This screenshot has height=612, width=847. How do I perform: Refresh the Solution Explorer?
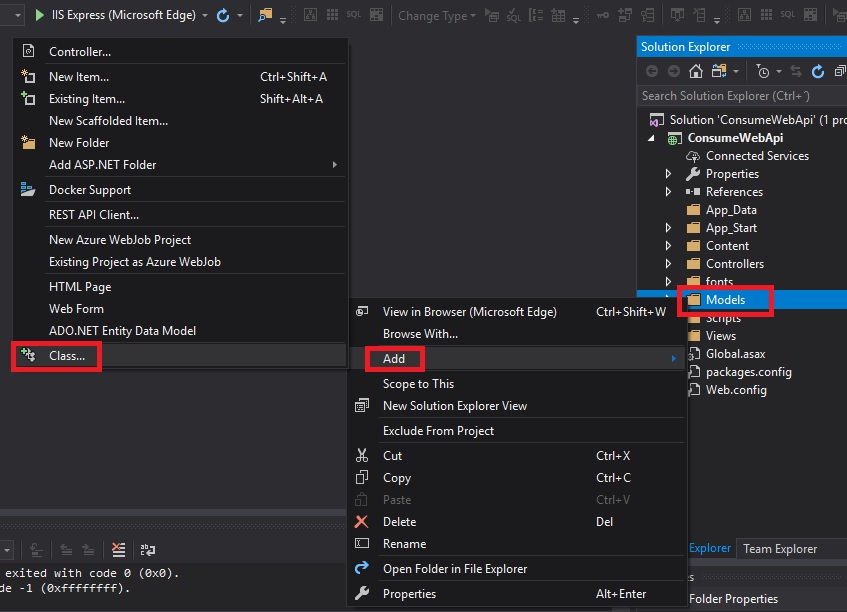click(x=820, y=71)
